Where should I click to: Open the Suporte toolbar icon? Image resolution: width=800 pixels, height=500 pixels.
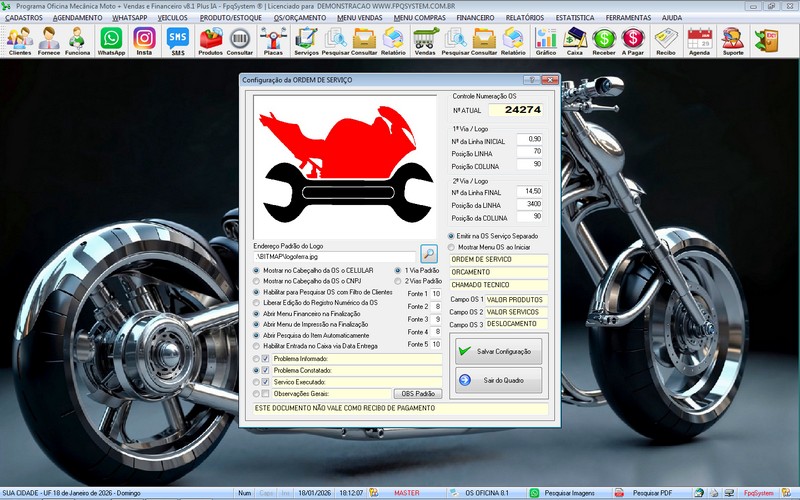[733, 40]
